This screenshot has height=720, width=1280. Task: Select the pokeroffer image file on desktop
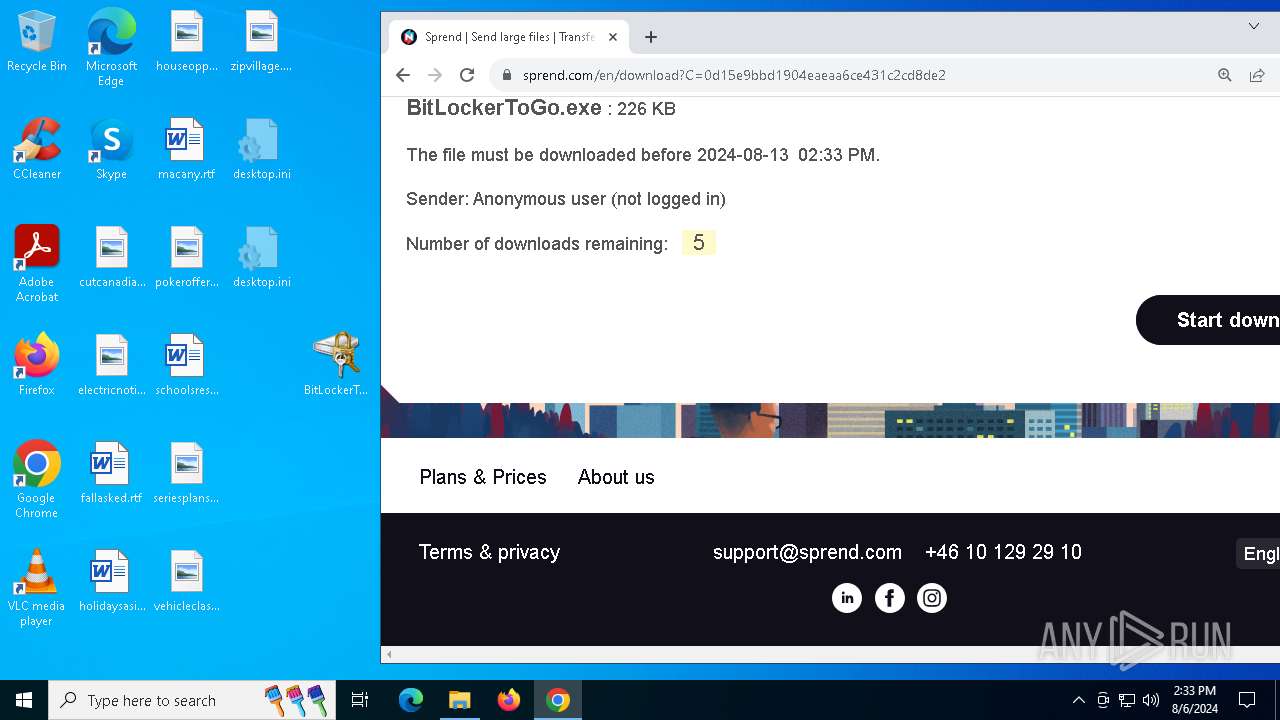click(x=186, y=257)
